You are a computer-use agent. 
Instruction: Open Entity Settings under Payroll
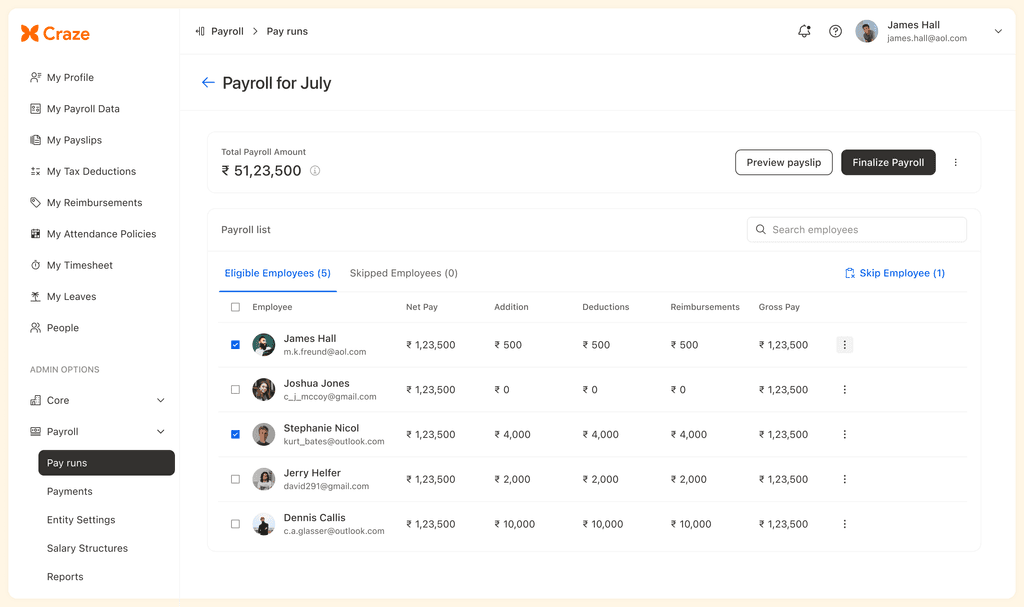point(81,520)
